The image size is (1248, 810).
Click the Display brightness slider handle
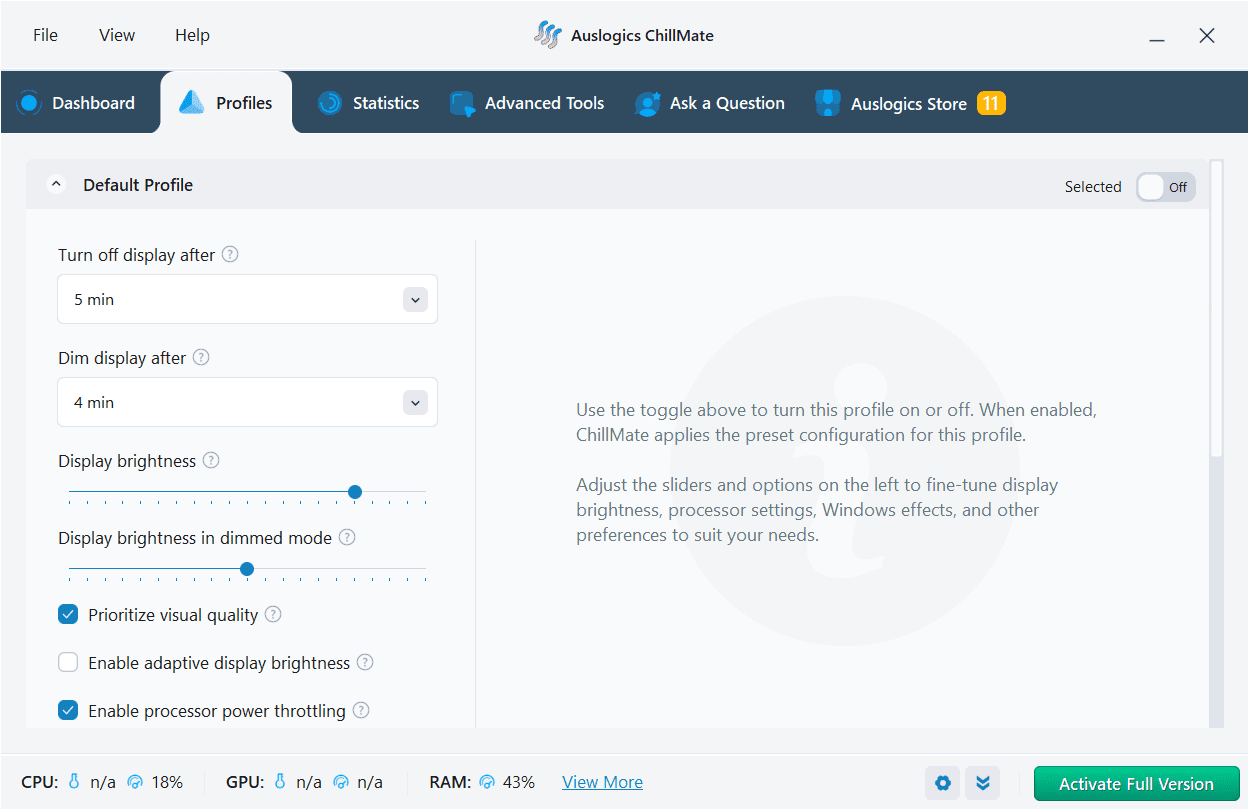click(x=355, y=492)
